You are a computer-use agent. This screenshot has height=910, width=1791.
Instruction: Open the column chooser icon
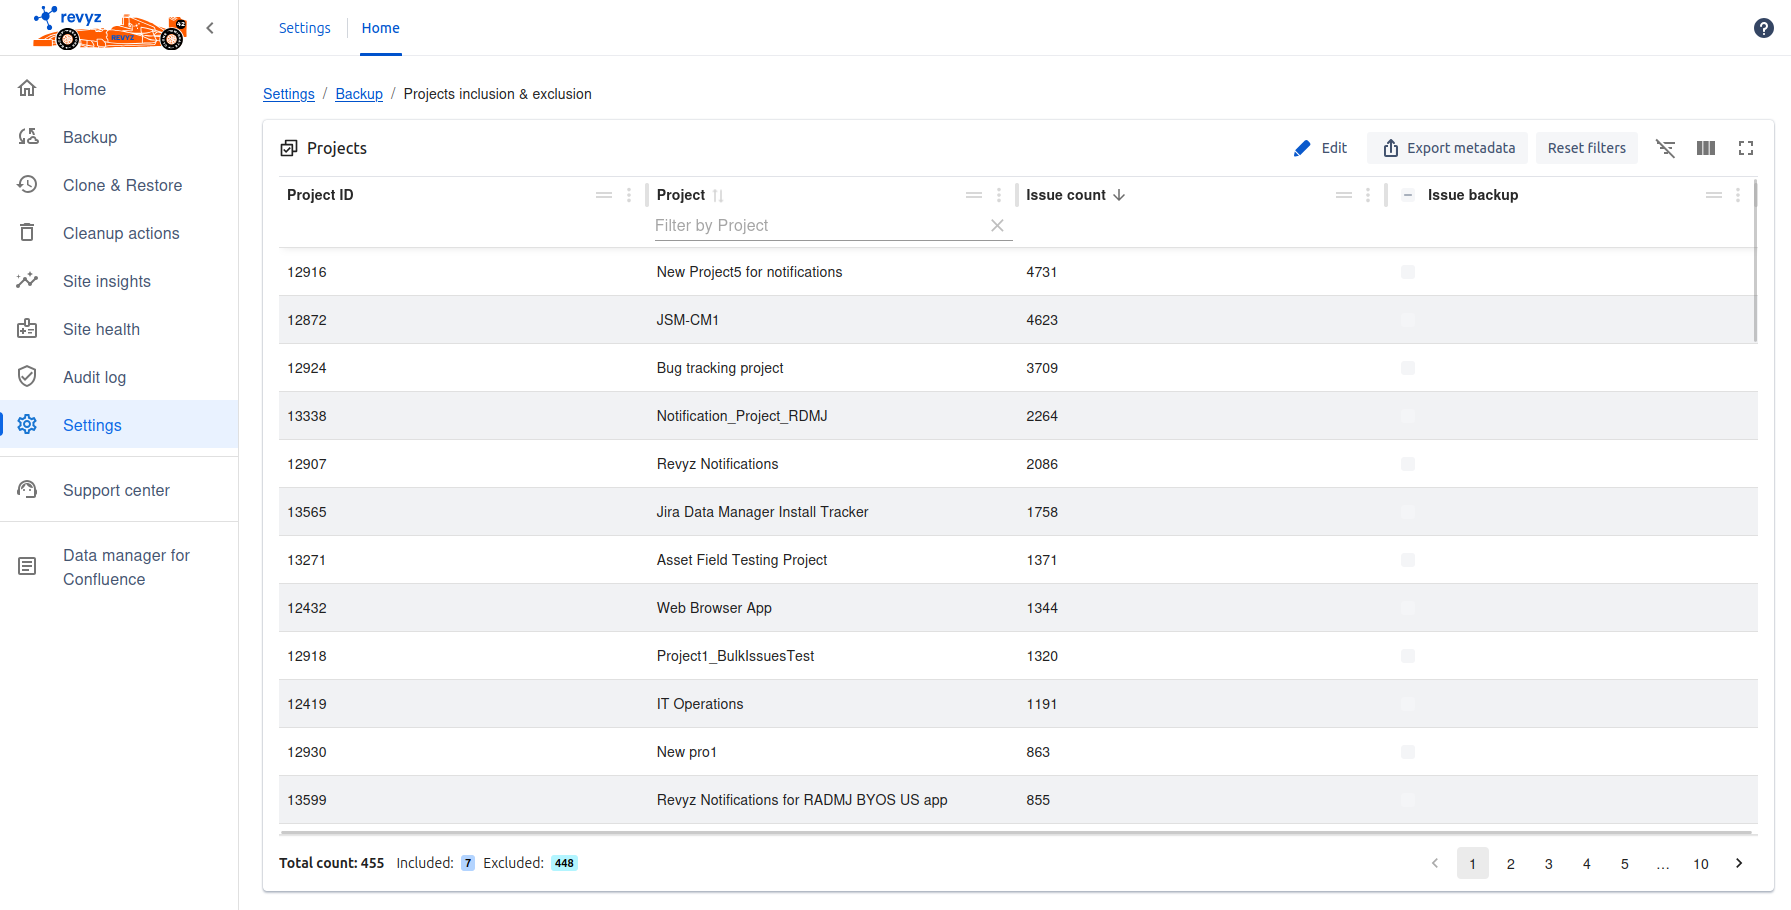[x=1706, y=148]
